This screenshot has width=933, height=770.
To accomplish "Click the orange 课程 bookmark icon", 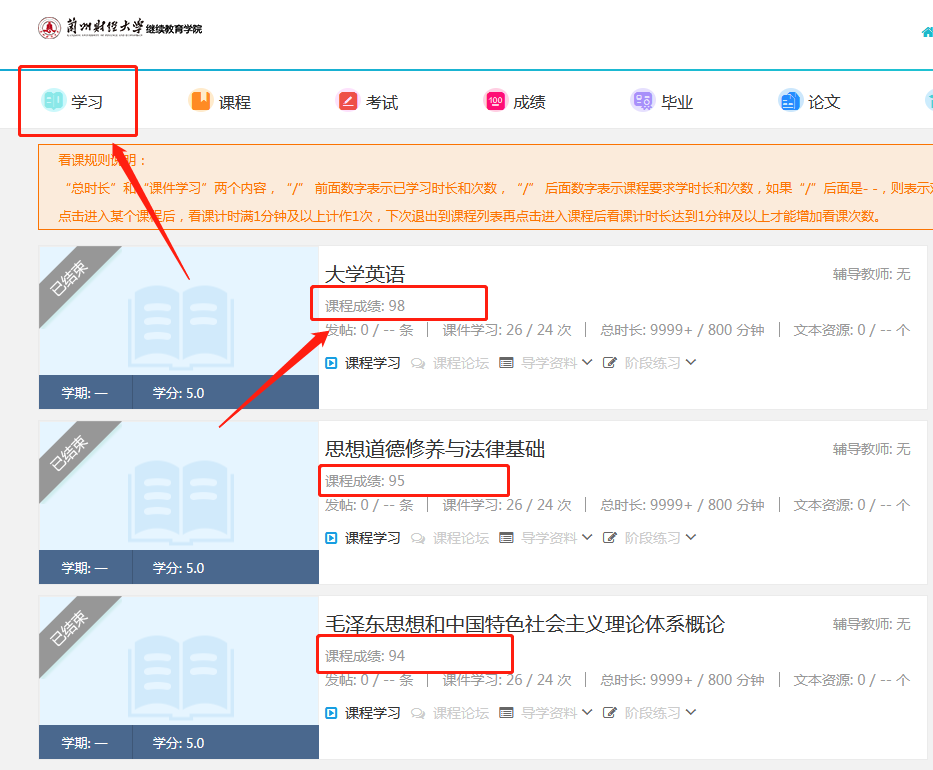I will [x=201, y=100].
